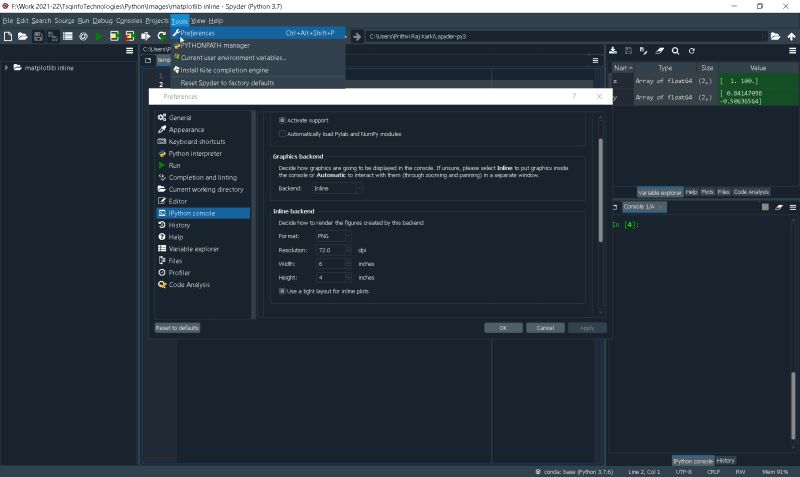800x477 pixels.
Task: Click the working directory path field
Action: coord(565,36)
